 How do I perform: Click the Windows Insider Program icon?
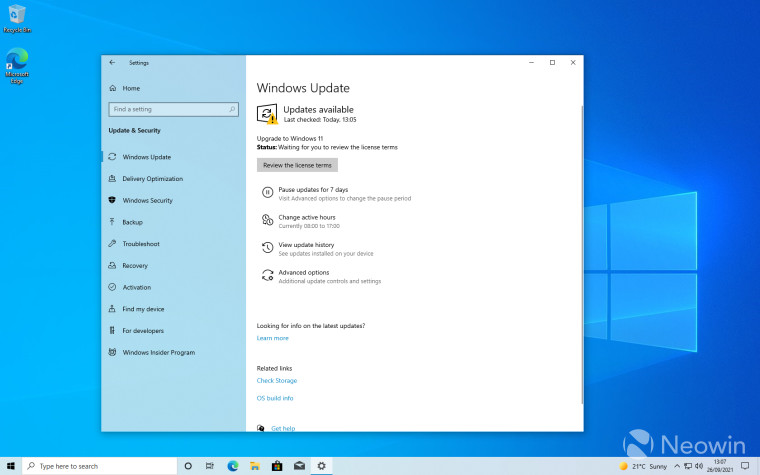click(112, 352)
